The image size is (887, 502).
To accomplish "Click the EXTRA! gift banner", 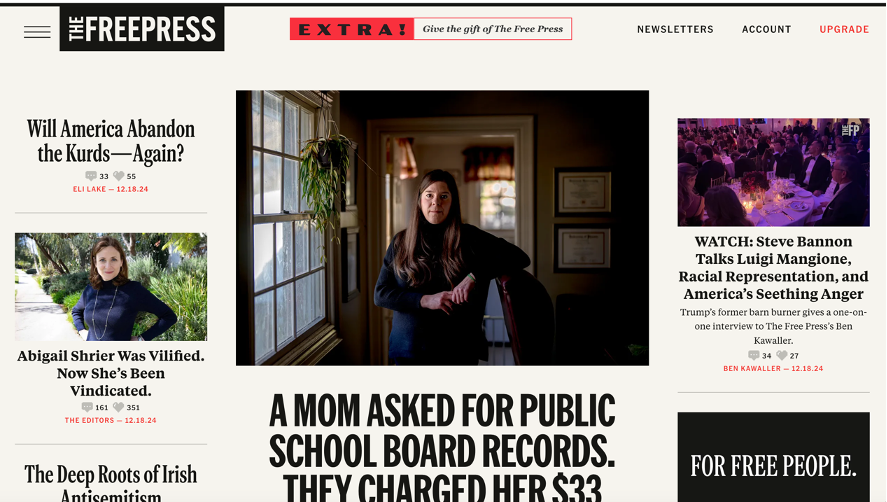I will pos(430,29).
